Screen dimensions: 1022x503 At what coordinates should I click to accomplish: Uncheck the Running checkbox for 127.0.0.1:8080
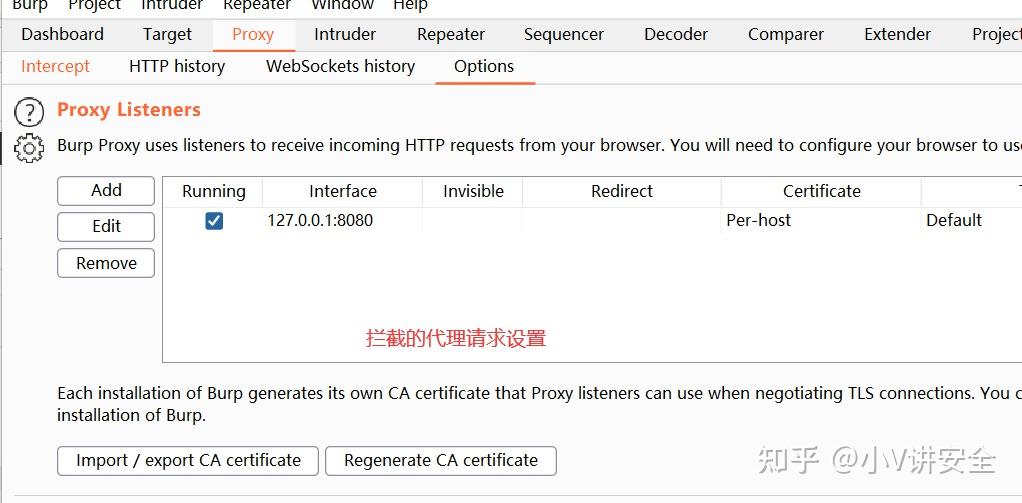(x=214, y=221)
